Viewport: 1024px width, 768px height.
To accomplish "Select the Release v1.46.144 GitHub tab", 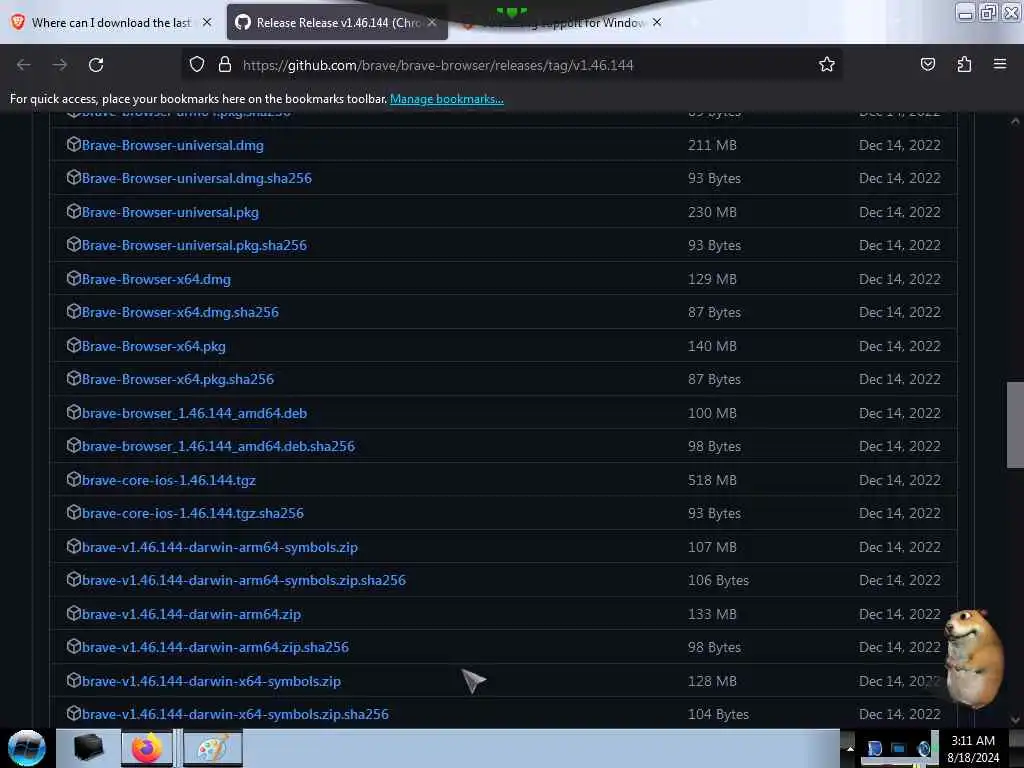I will tap(338, 23).
